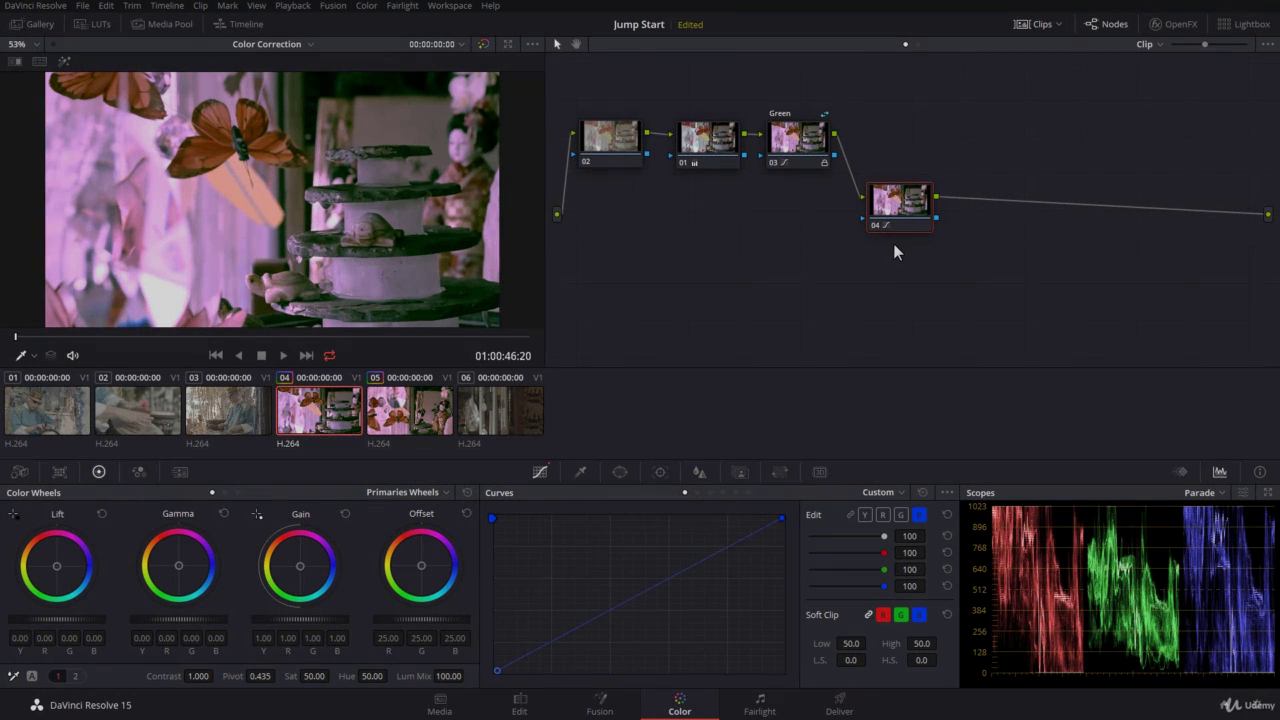Select the Qualifier eyedropper tool

click(580, 472)
